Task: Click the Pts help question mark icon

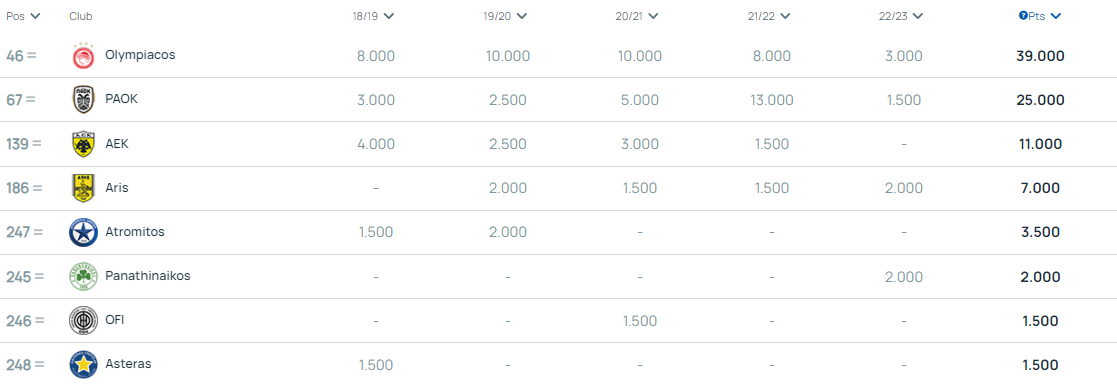Action: pos(1023,16)
